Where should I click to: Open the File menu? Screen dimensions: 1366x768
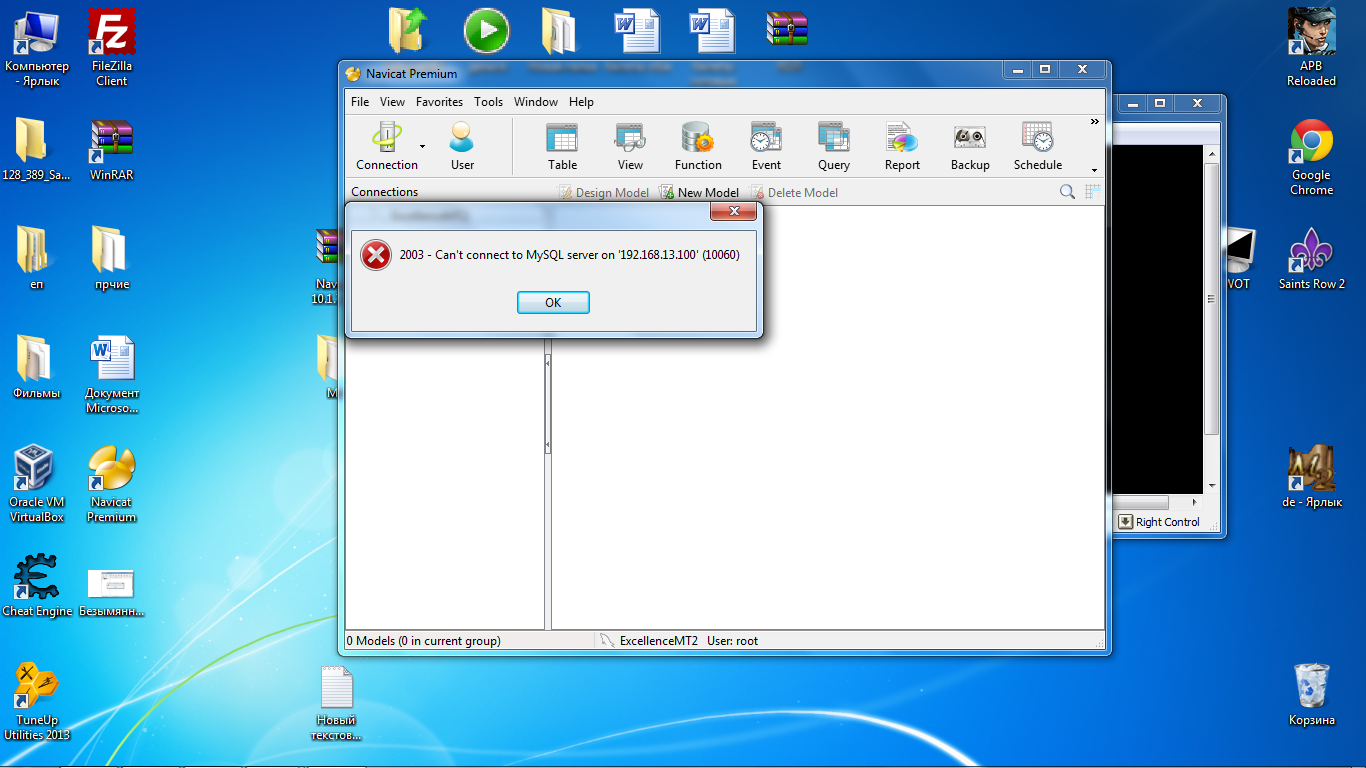coord(360,102)
